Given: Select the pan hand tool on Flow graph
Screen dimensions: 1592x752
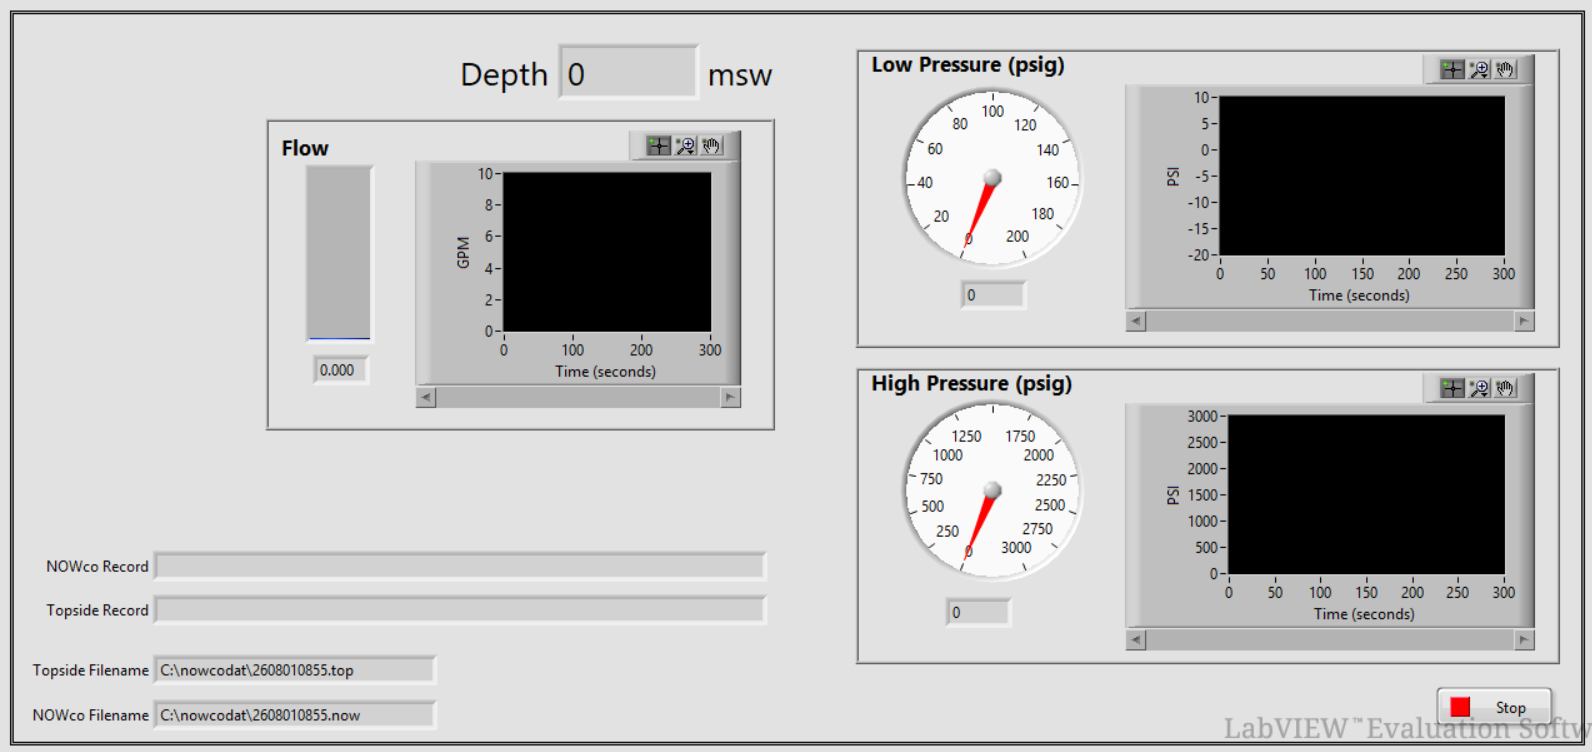Looking at the screenshot, I should [x=711, y=146].
